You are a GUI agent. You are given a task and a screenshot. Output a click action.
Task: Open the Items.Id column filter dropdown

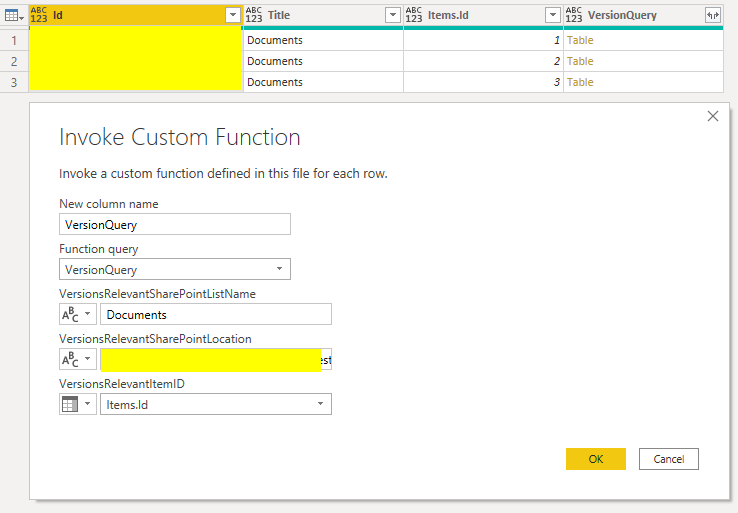point(553,16)
